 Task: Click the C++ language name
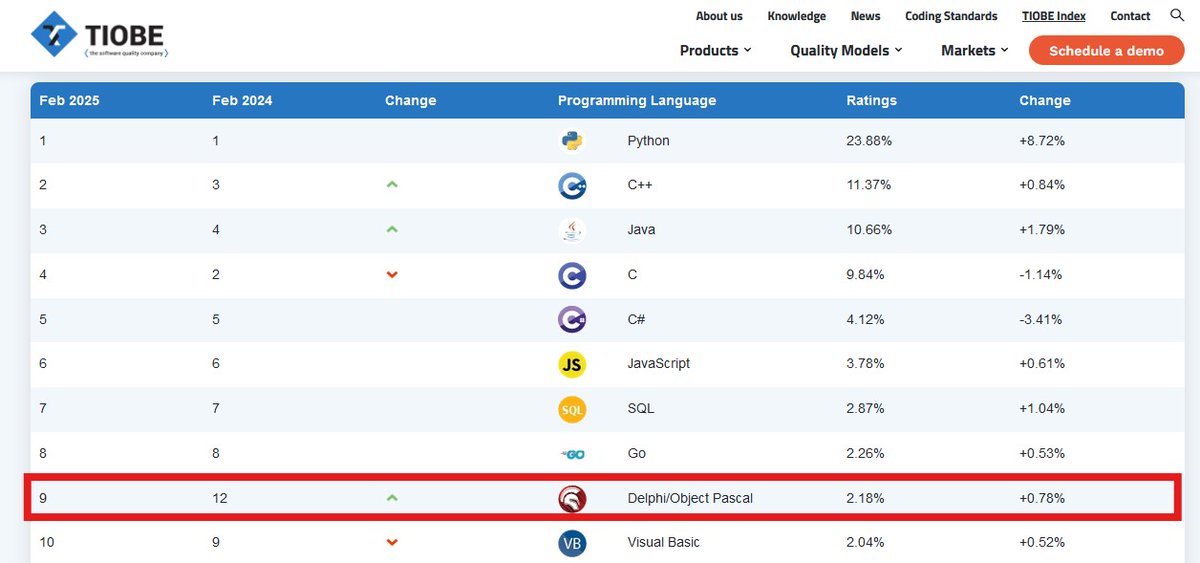point(641,185)
